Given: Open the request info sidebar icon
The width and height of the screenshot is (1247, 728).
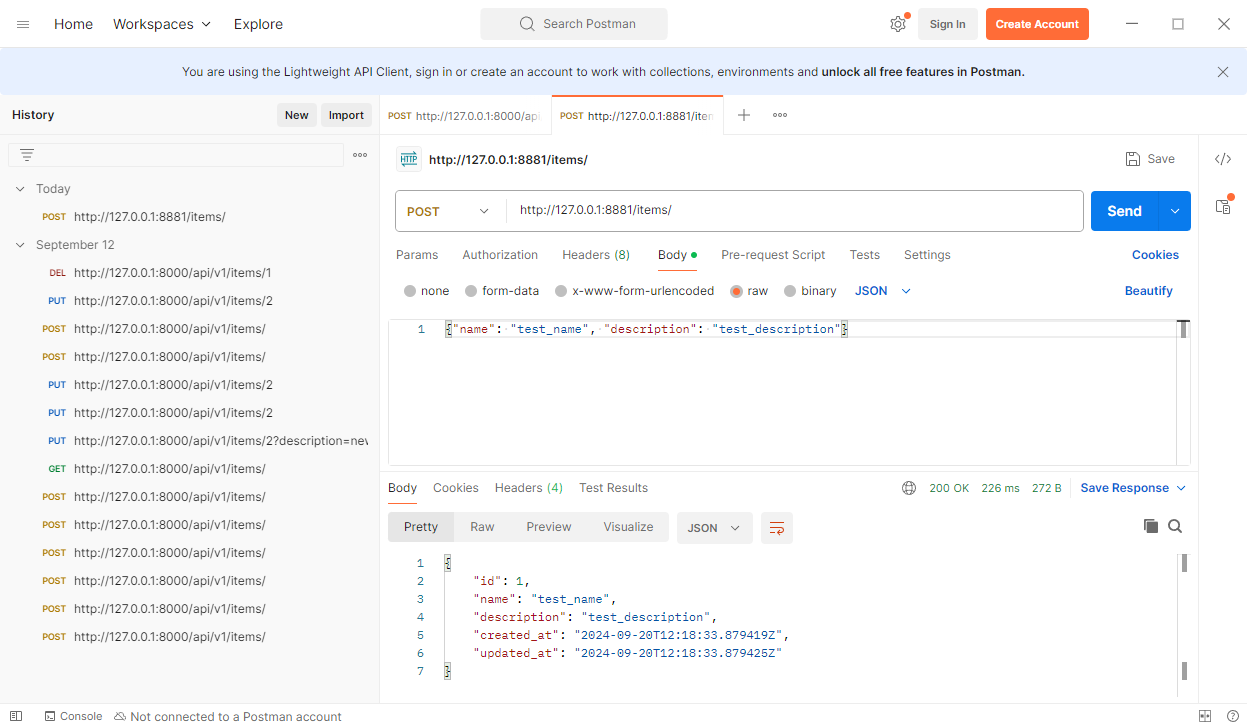Looking at the screenshot, I should click(x=1223, y=206).
